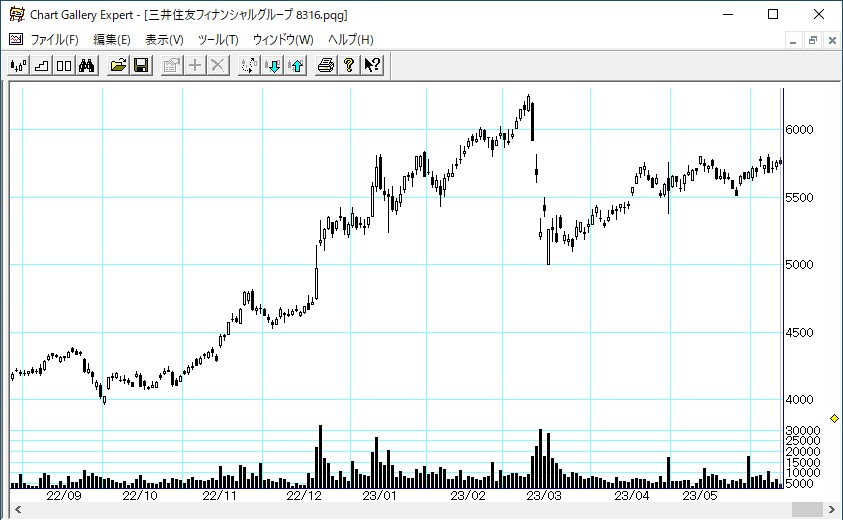Activate the context help pointer icon
Screen dimensions: 843x520
point(371,66)
